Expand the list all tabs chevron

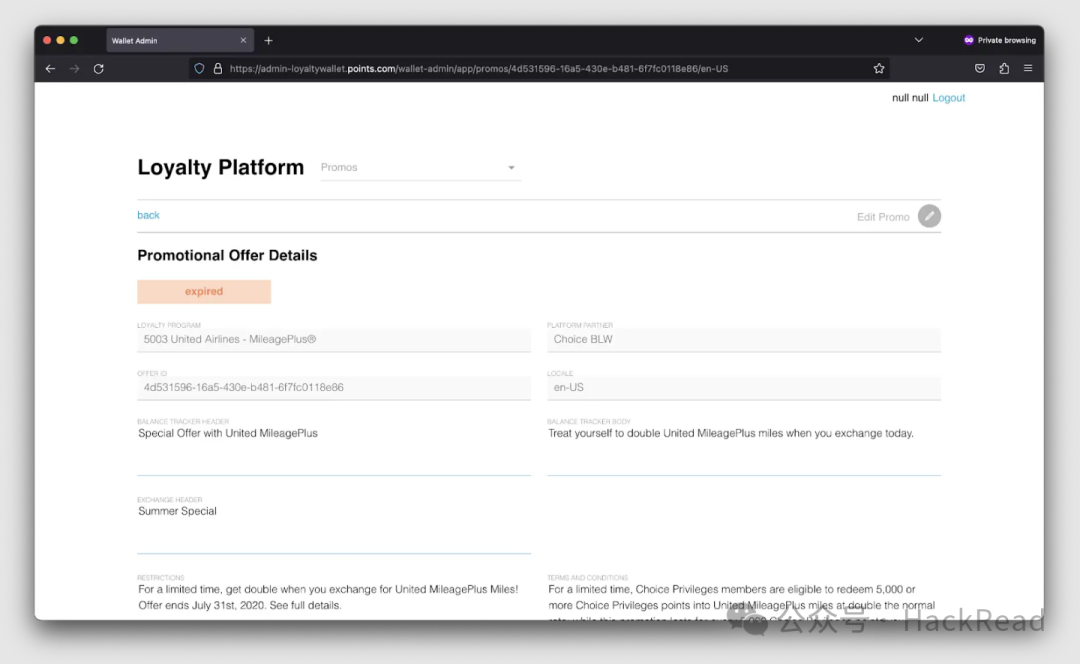[918, 40]
